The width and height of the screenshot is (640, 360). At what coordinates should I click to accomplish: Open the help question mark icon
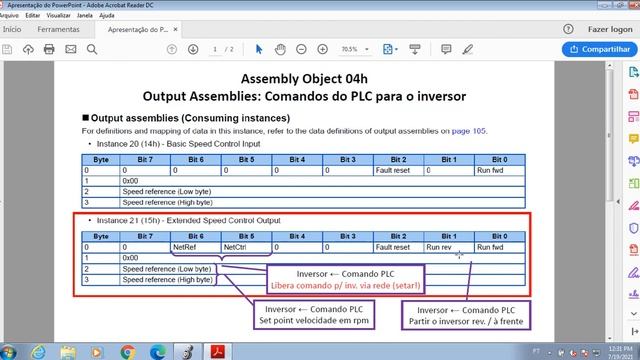568,29
